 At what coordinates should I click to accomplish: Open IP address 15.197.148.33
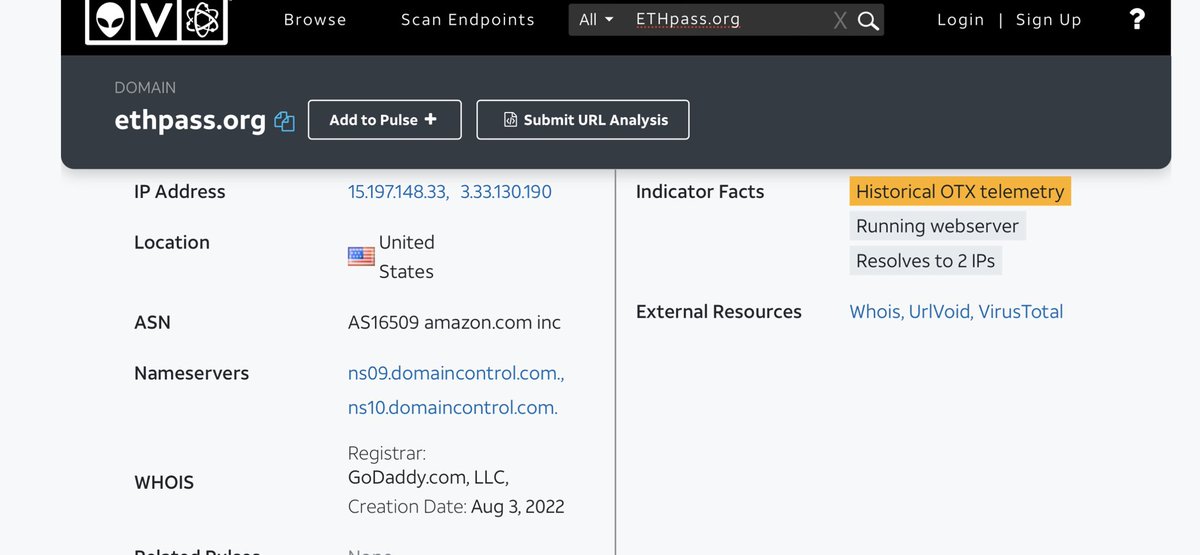pos(397,192)
